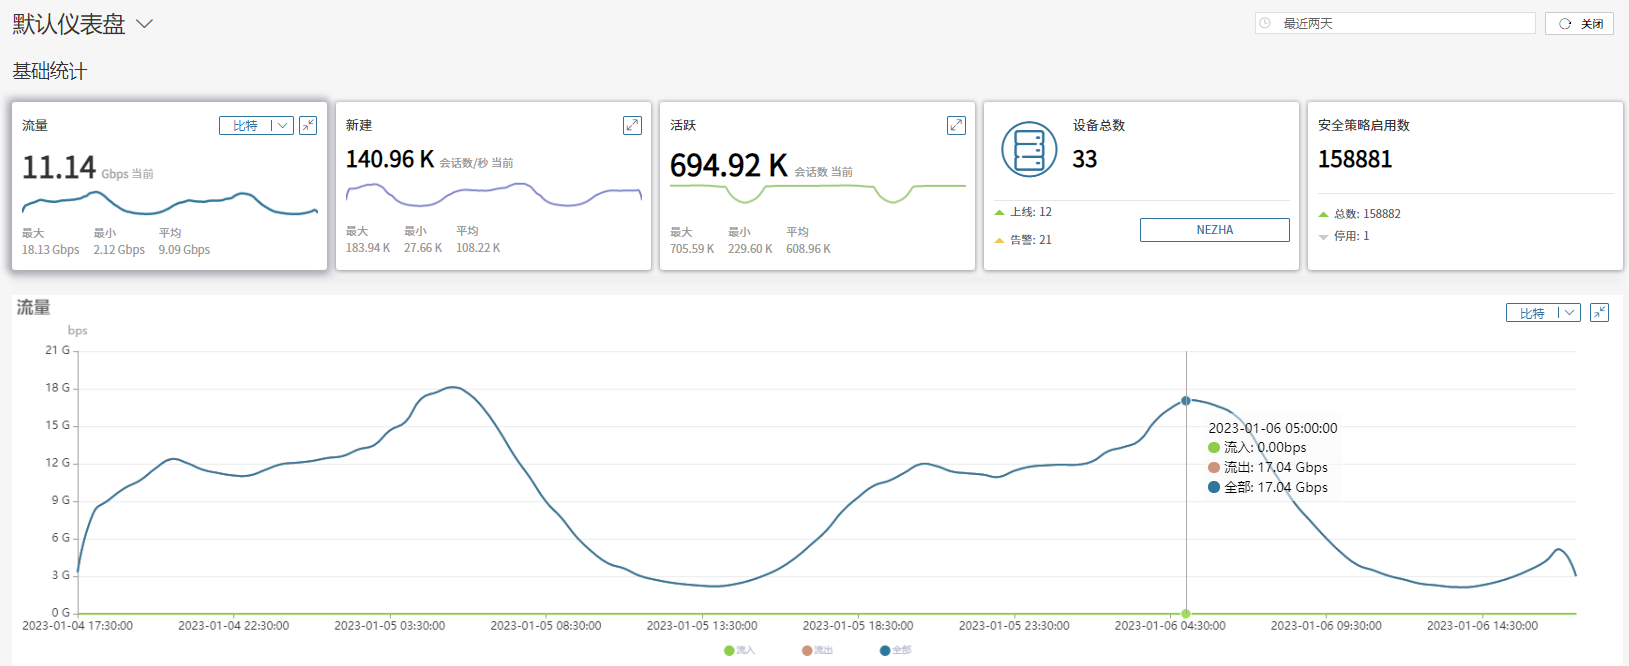Open the 比特 unit dropdown in the 流量 card
1629x666 pixels.
256,125
